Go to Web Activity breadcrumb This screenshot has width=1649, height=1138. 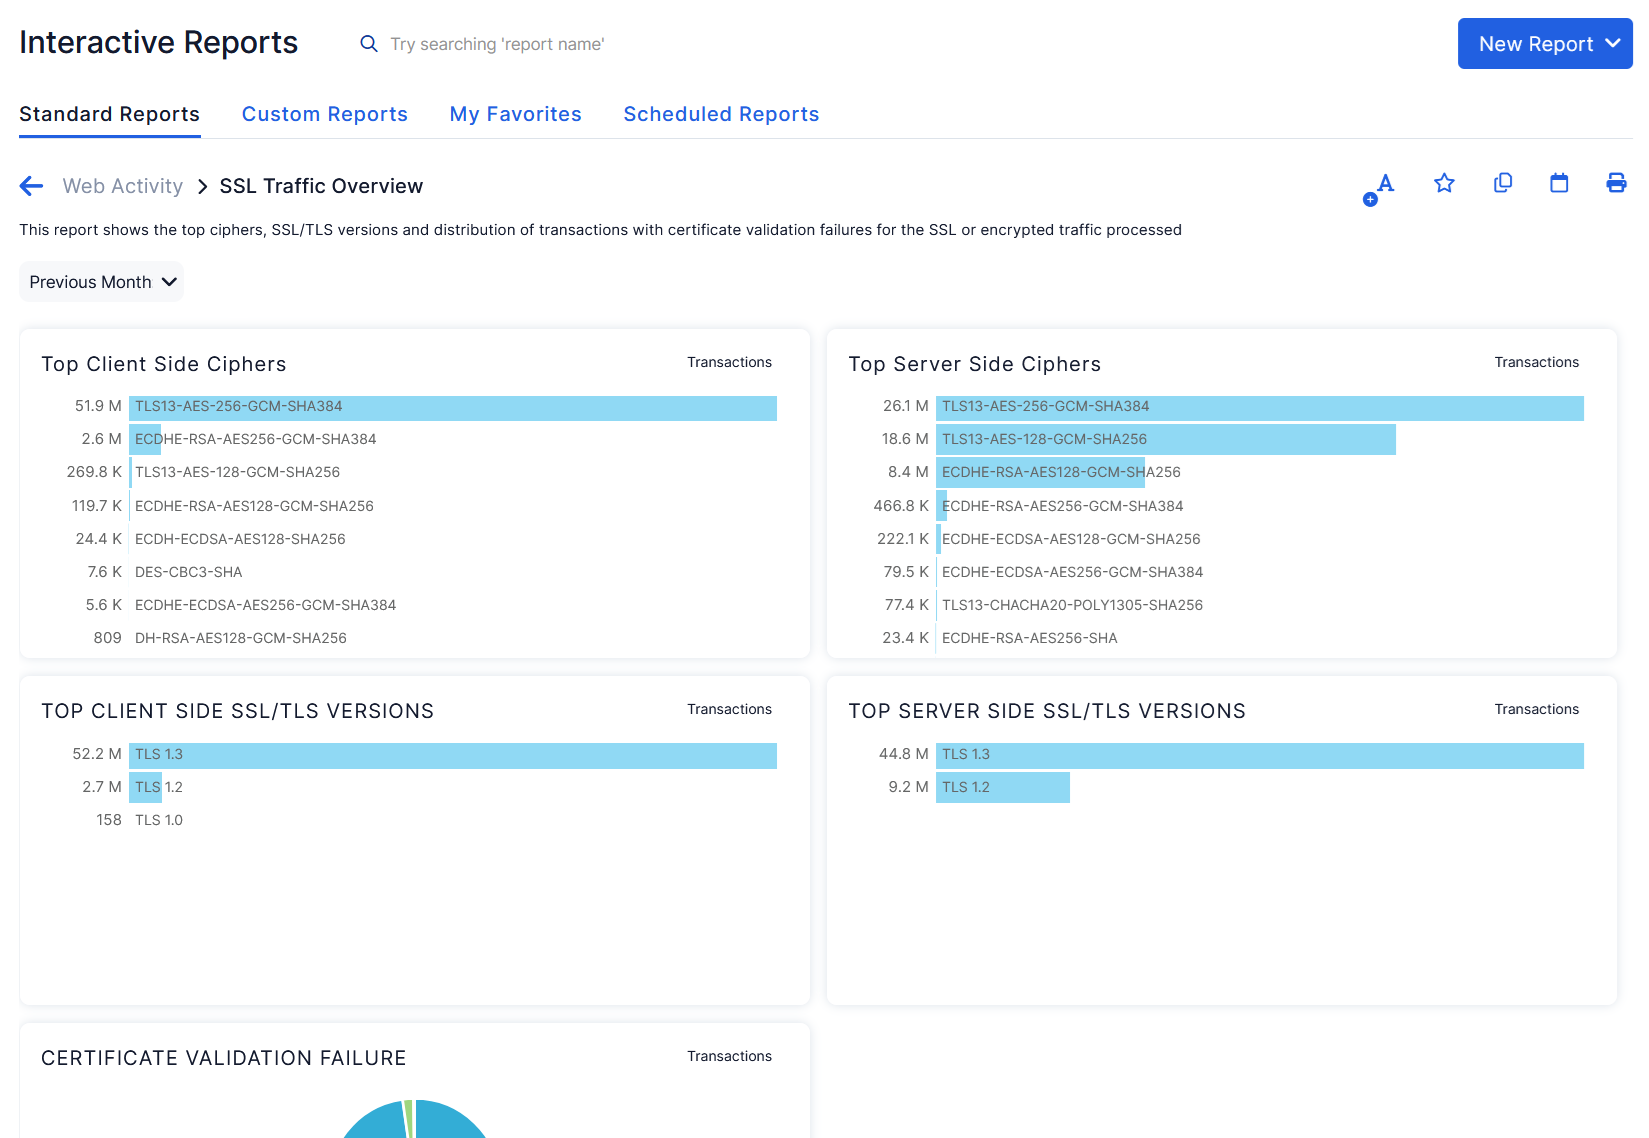pyautogui.click(x=123, y=186)
